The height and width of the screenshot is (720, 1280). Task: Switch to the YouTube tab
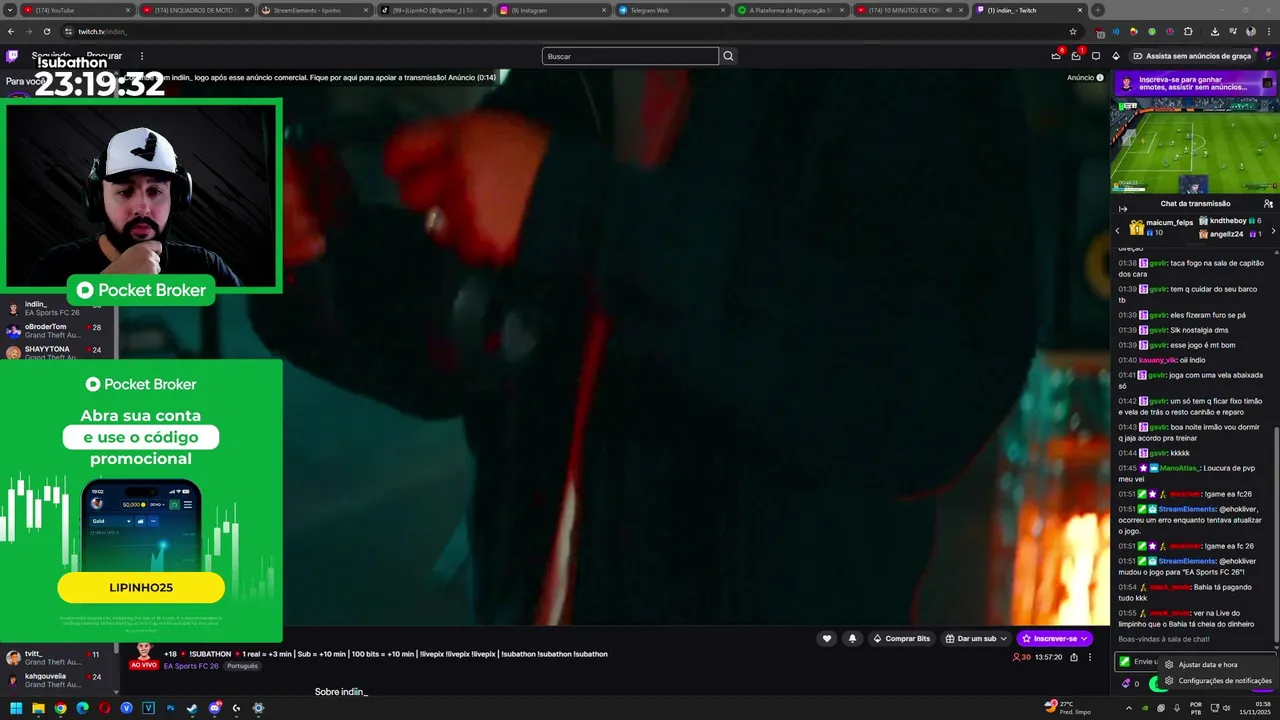click(77, 10)
